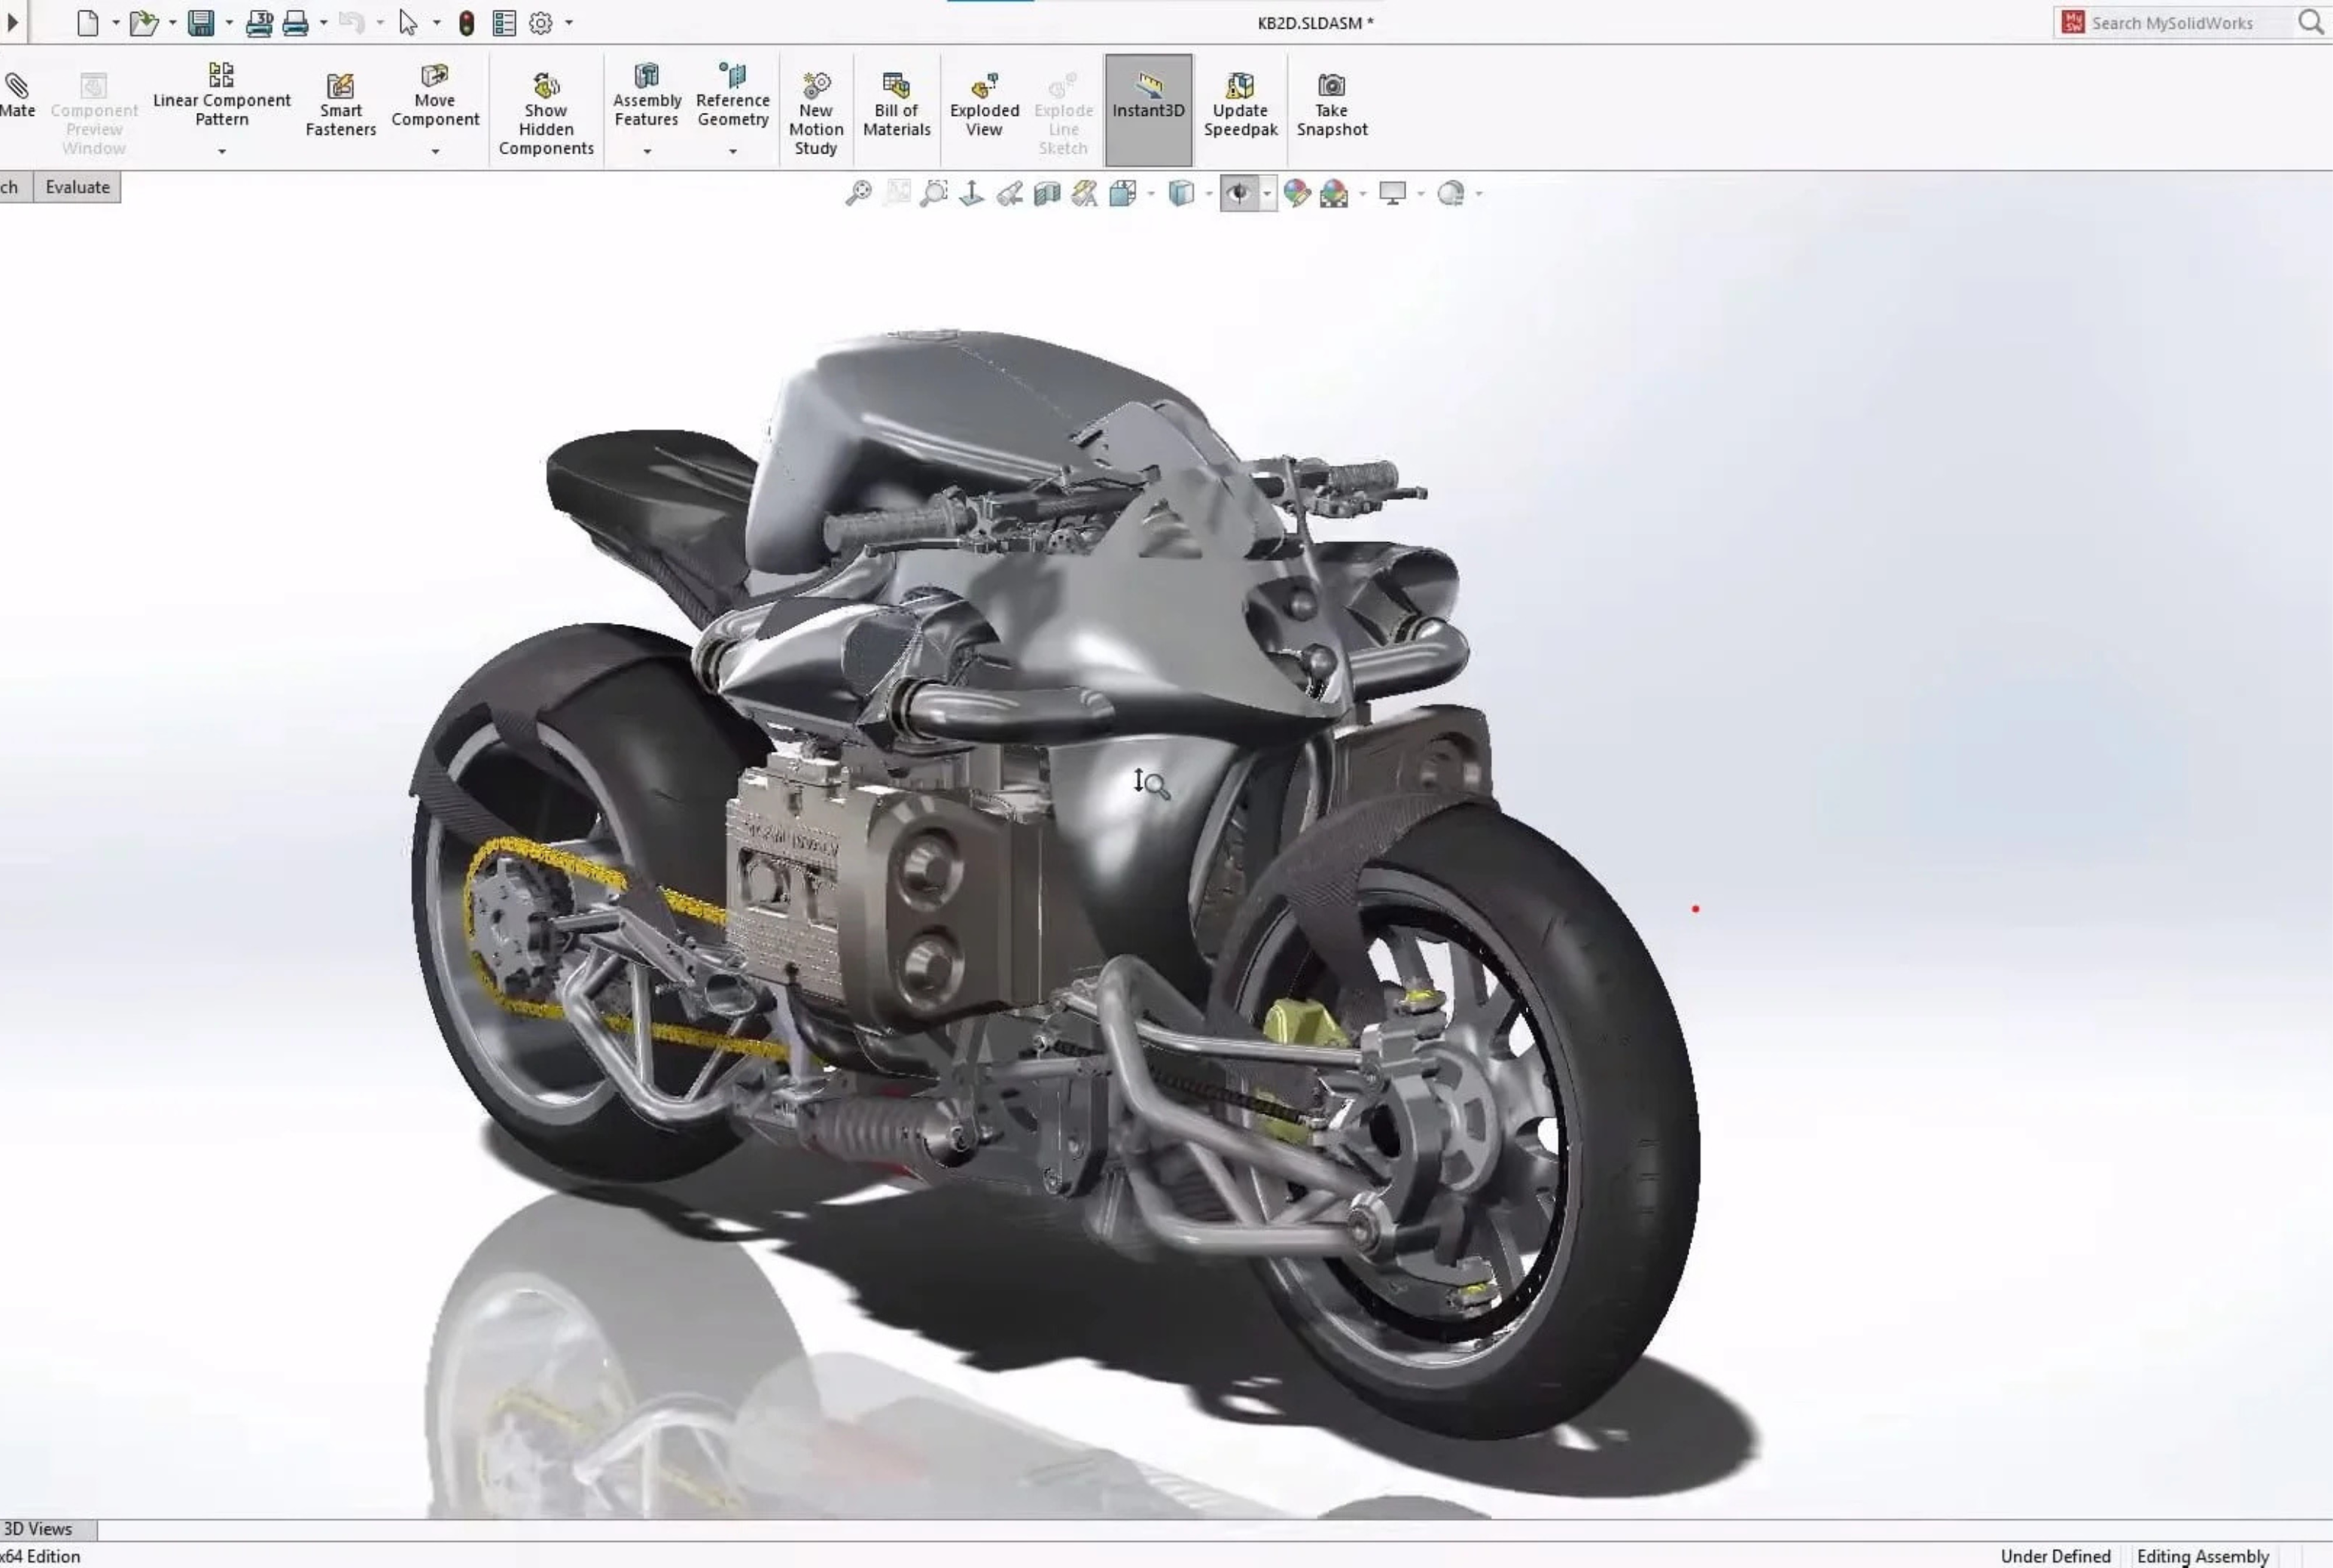Click the Edit Appearance color ball
The height and width of the screenshot is (1568, 2333).
pyautogui.click(x=1296, y=193)
